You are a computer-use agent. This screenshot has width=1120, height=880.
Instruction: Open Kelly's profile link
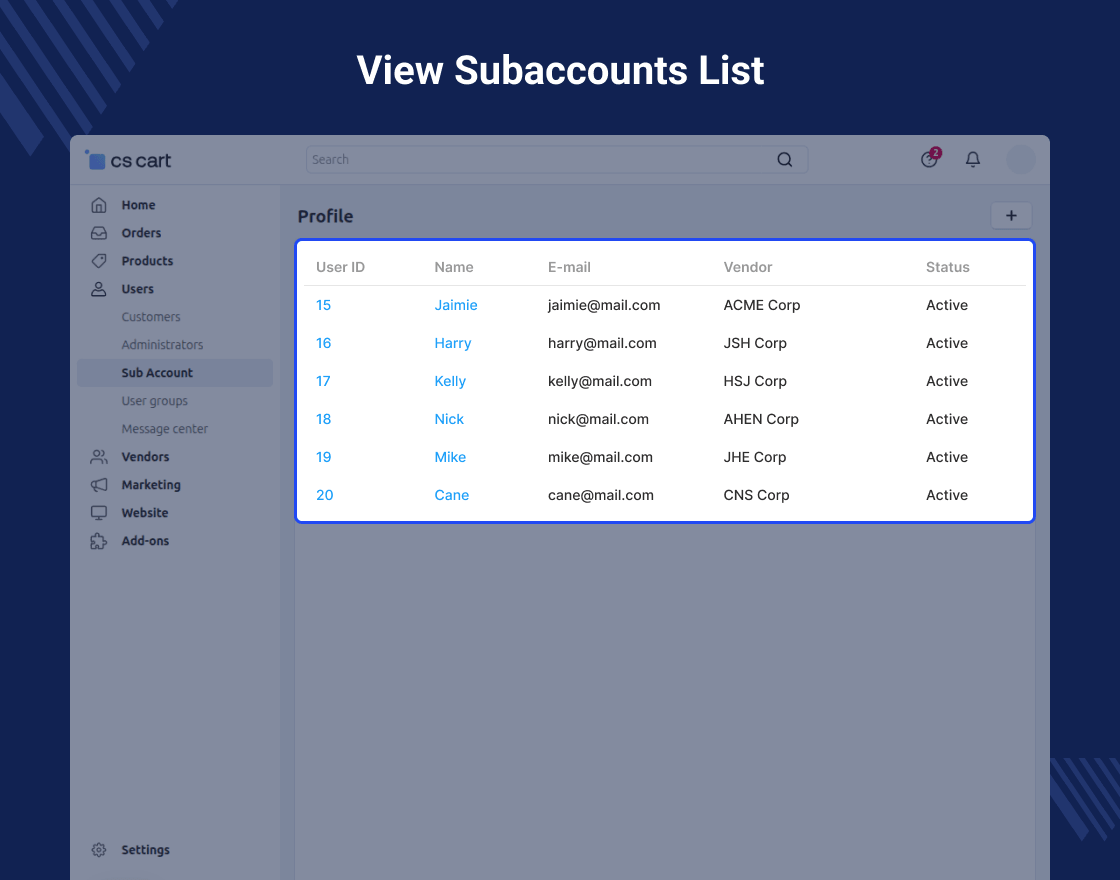450,381
